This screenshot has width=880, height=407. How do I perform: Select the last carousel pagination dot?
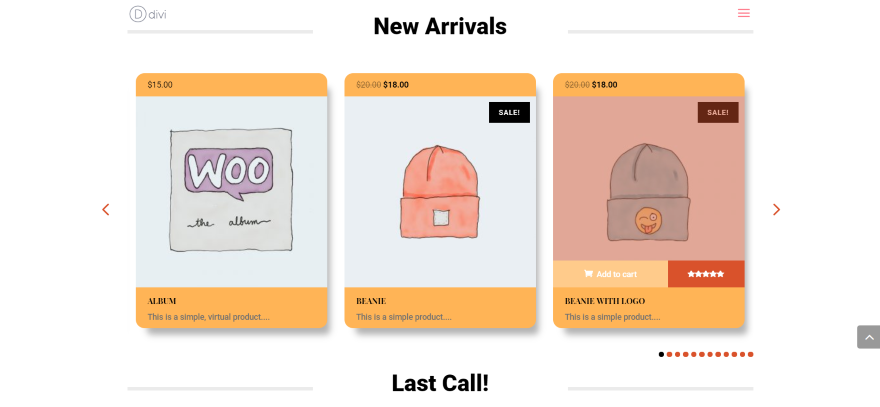750,354
